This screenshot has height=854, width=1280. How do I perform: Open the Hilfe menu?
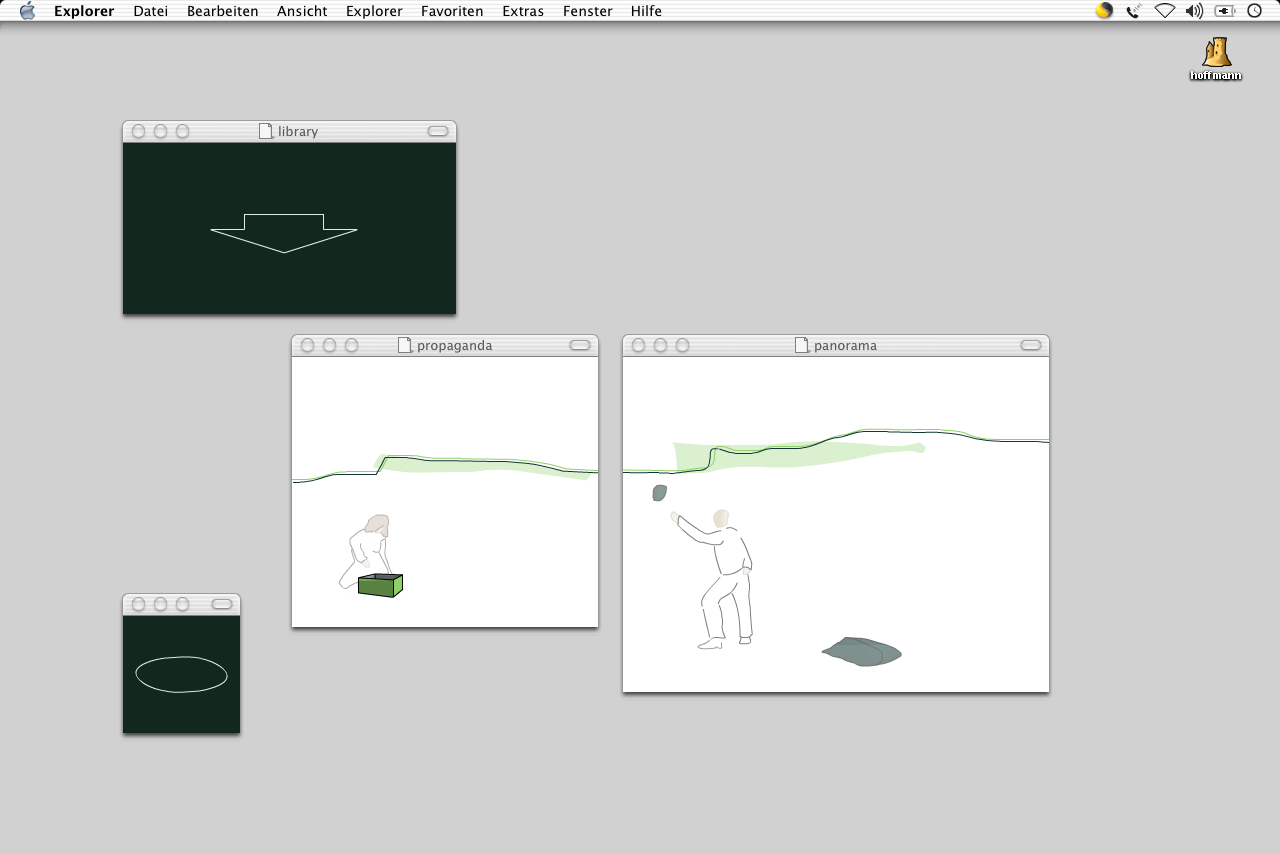point(646,11)
